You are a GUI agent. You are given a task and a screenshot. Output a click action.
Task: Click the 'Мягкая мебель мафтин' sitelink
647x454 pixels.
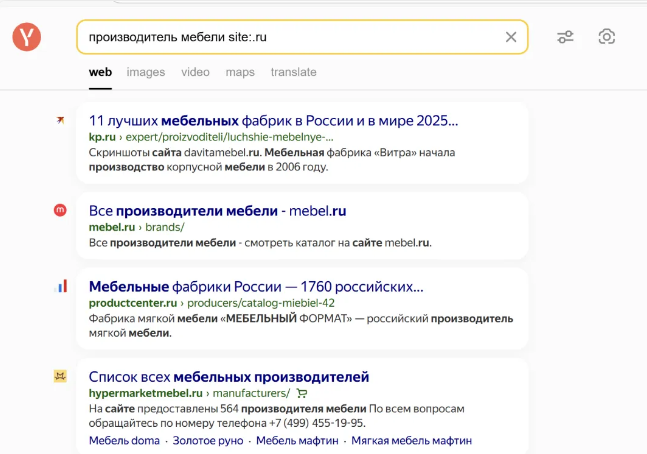(x=411, y=440)
